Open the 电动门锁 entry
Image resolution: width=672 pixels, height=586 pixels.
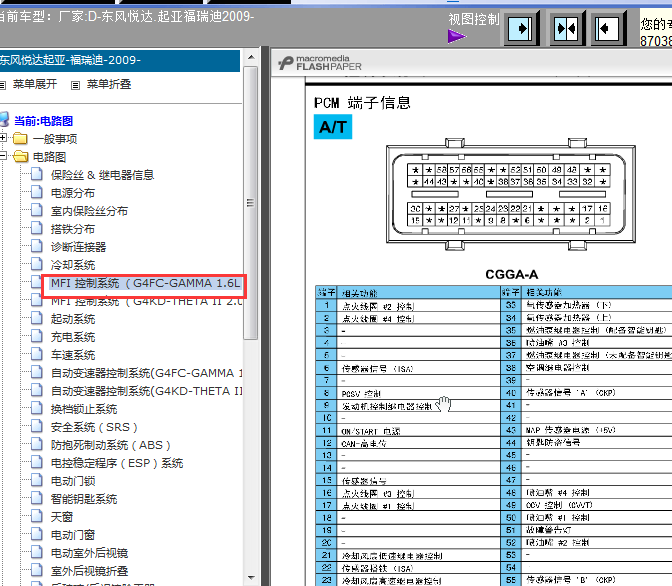pyautogui.click(x=72, y=481)
